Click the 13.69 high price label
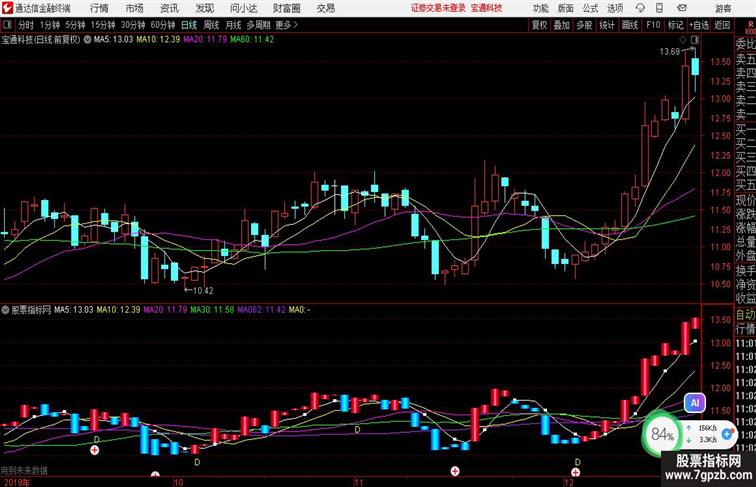This screenshot has width=756, height=487. pos(670,52)
